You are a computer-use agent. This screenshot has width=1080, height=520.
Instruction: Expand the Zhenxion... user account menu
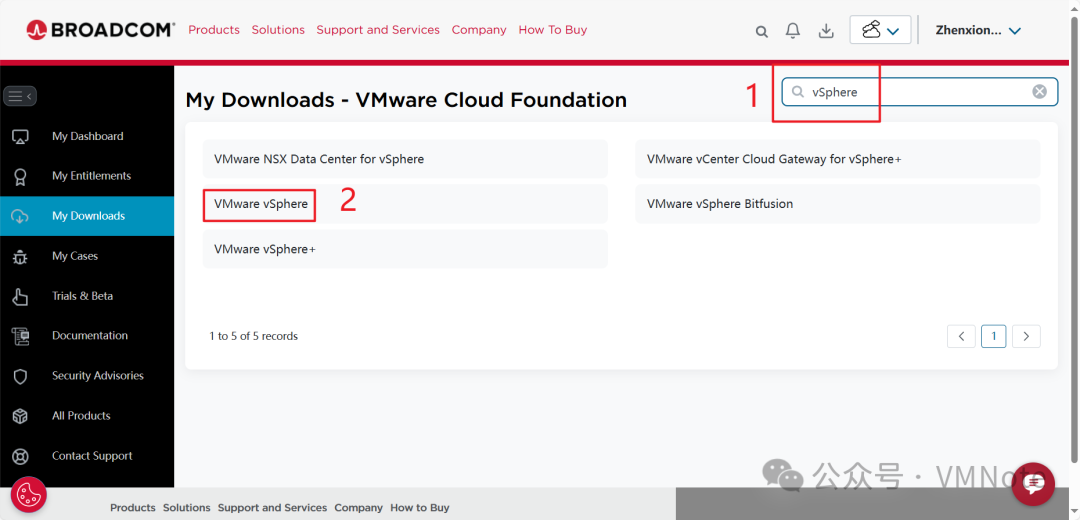pyautogui.click(x=977, y=30)
